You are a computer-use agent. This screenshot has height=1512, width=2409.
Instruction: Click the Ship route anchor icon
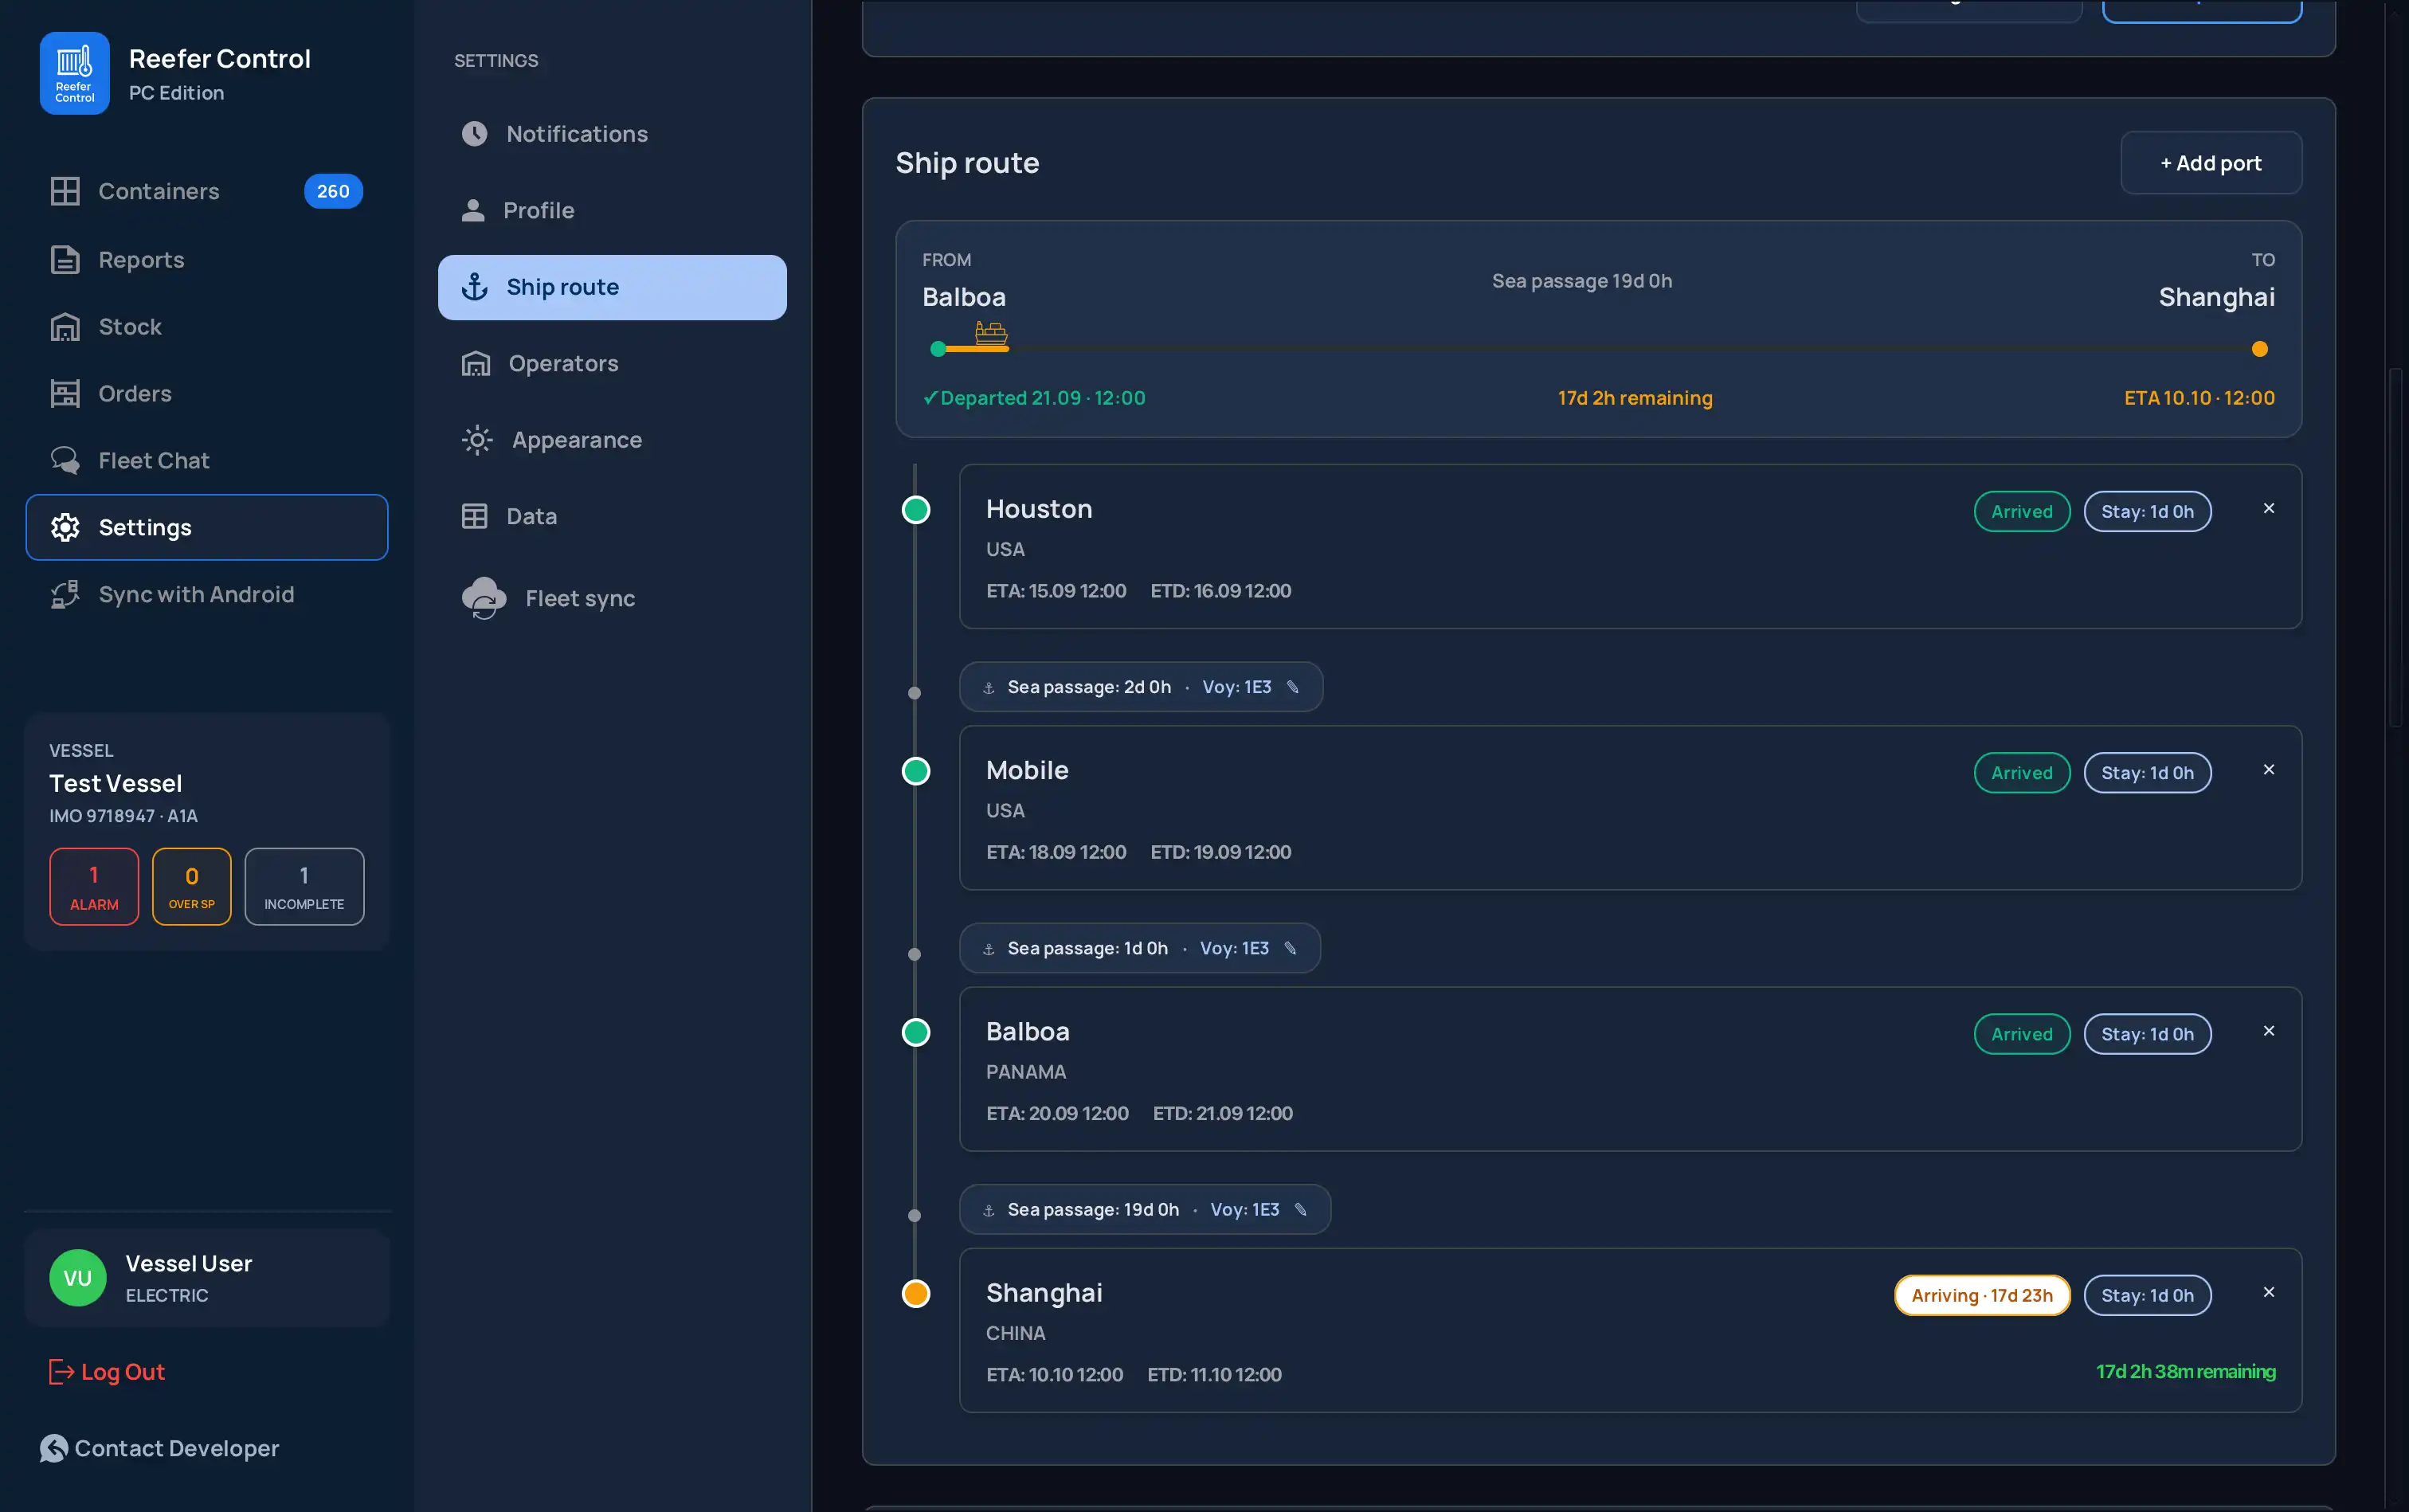tap(474, 287)
